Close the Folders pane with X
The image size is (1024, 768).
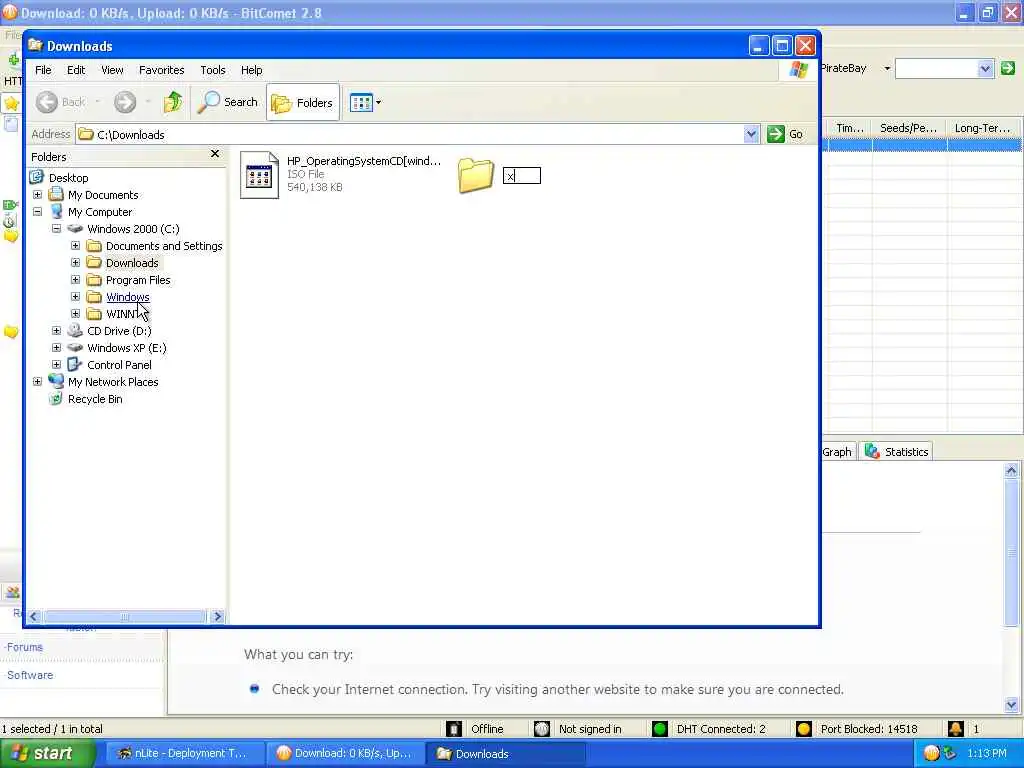click(x=215, y=153)
